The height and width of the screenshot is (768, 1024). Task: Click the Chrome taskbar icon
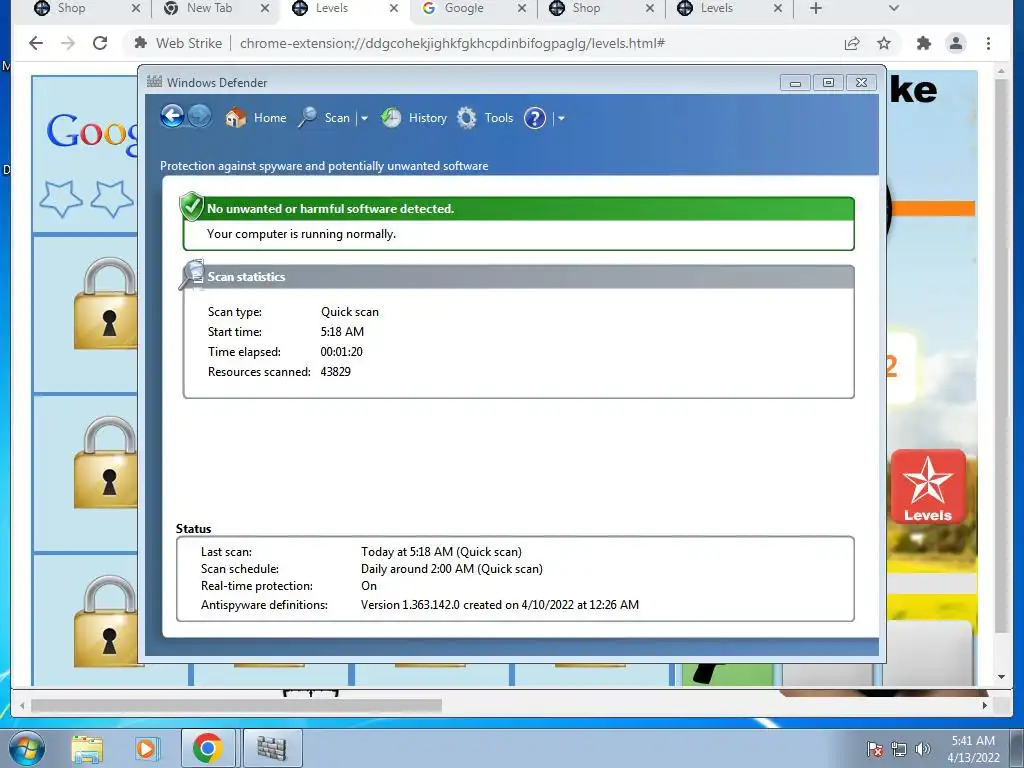click(208, 748)
